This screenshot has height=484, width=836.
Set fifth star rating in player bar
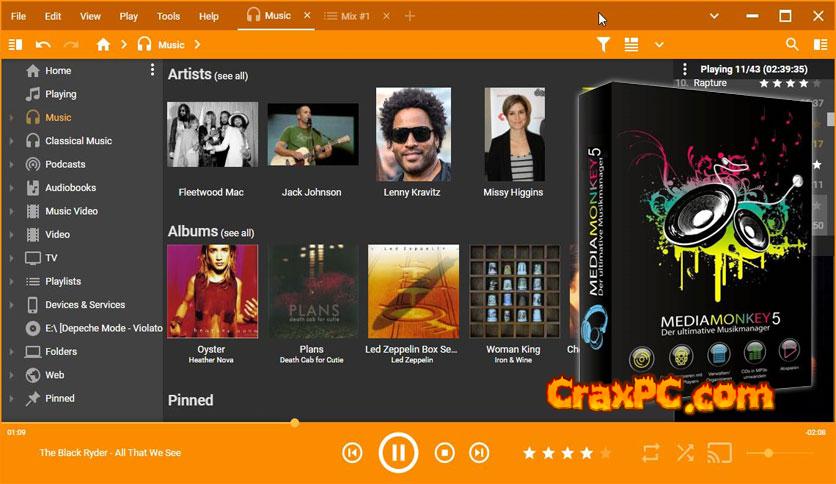(606, 453)
